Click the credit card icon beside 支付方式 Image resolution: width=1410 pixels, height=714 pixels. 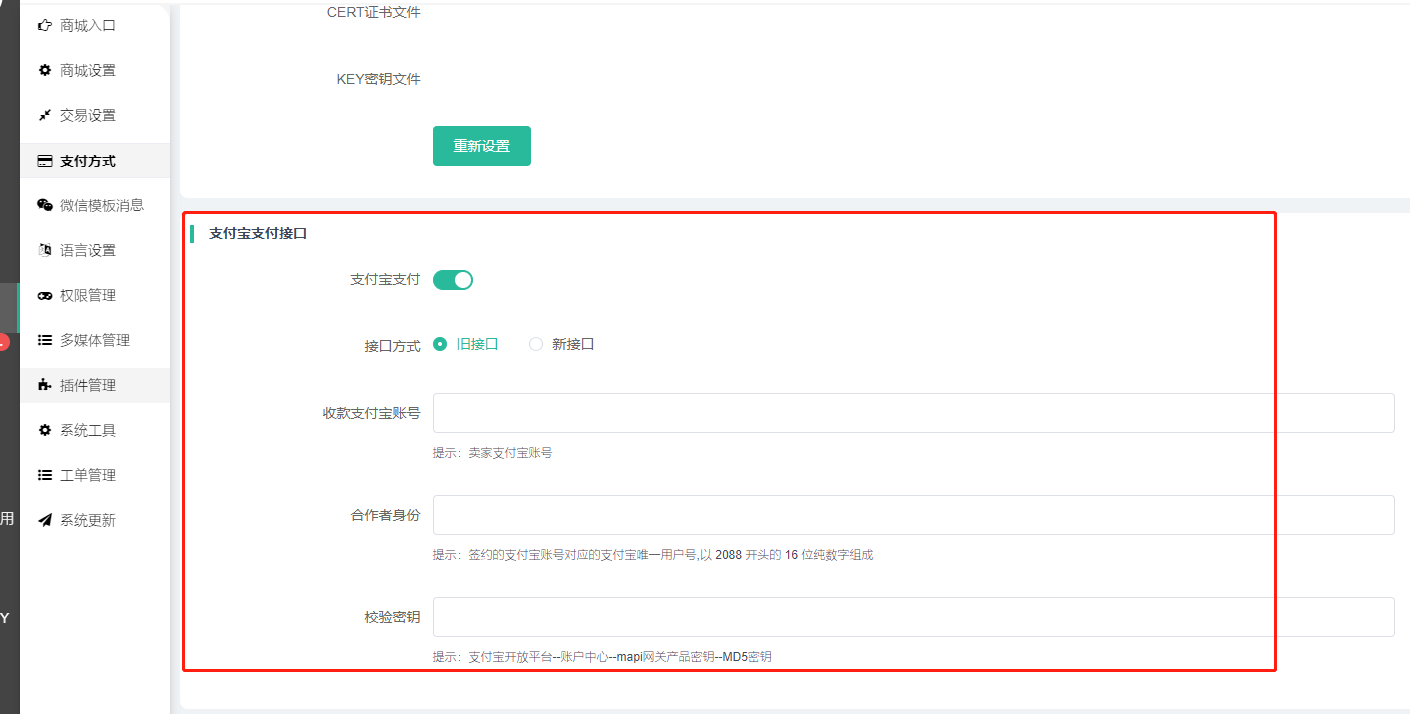click(x=44, y=160)
